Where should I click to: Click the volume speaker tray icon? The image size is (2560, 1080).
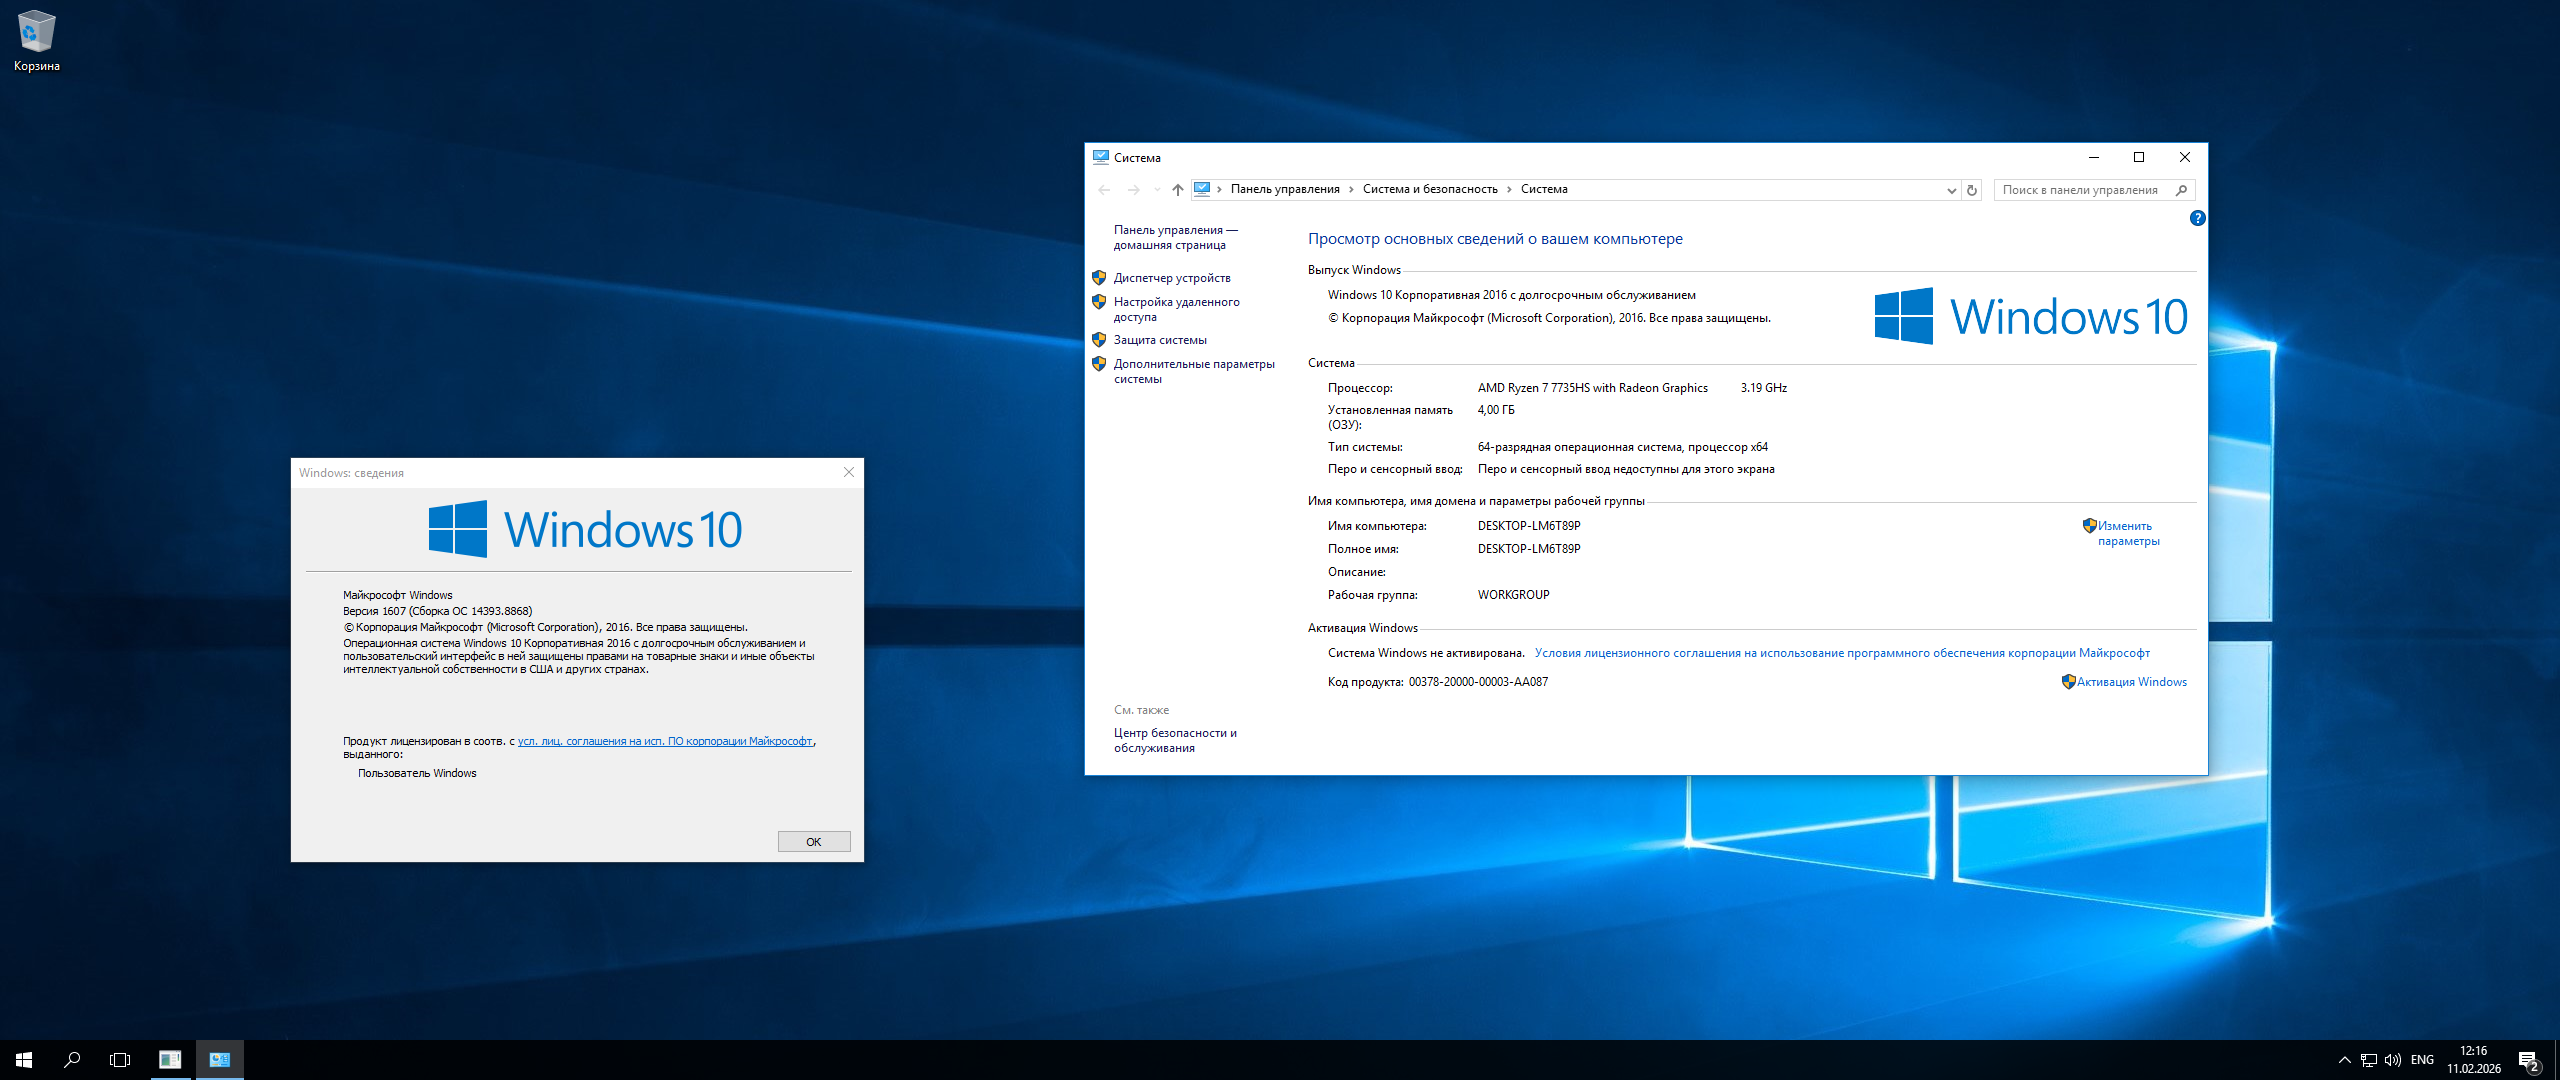click(x=2392, y=1060)
